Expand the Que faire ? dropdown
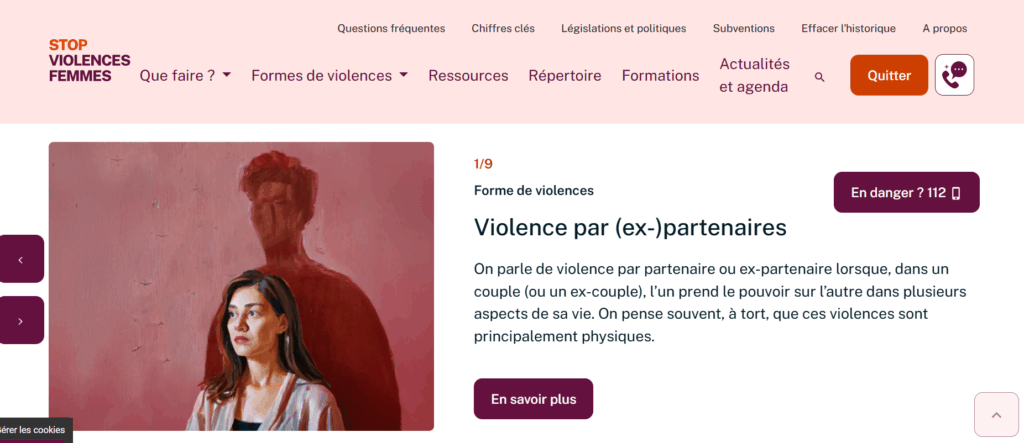Viewport: 1024px width, 443px height. 185,75
